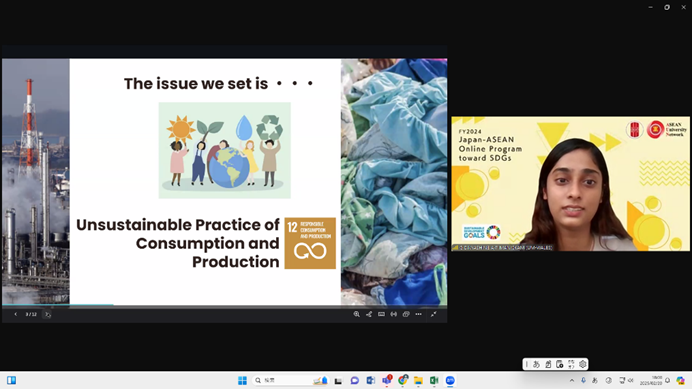Open IME settings gear on floating toolbar
The image size is (692, 389).
[583, 364]
